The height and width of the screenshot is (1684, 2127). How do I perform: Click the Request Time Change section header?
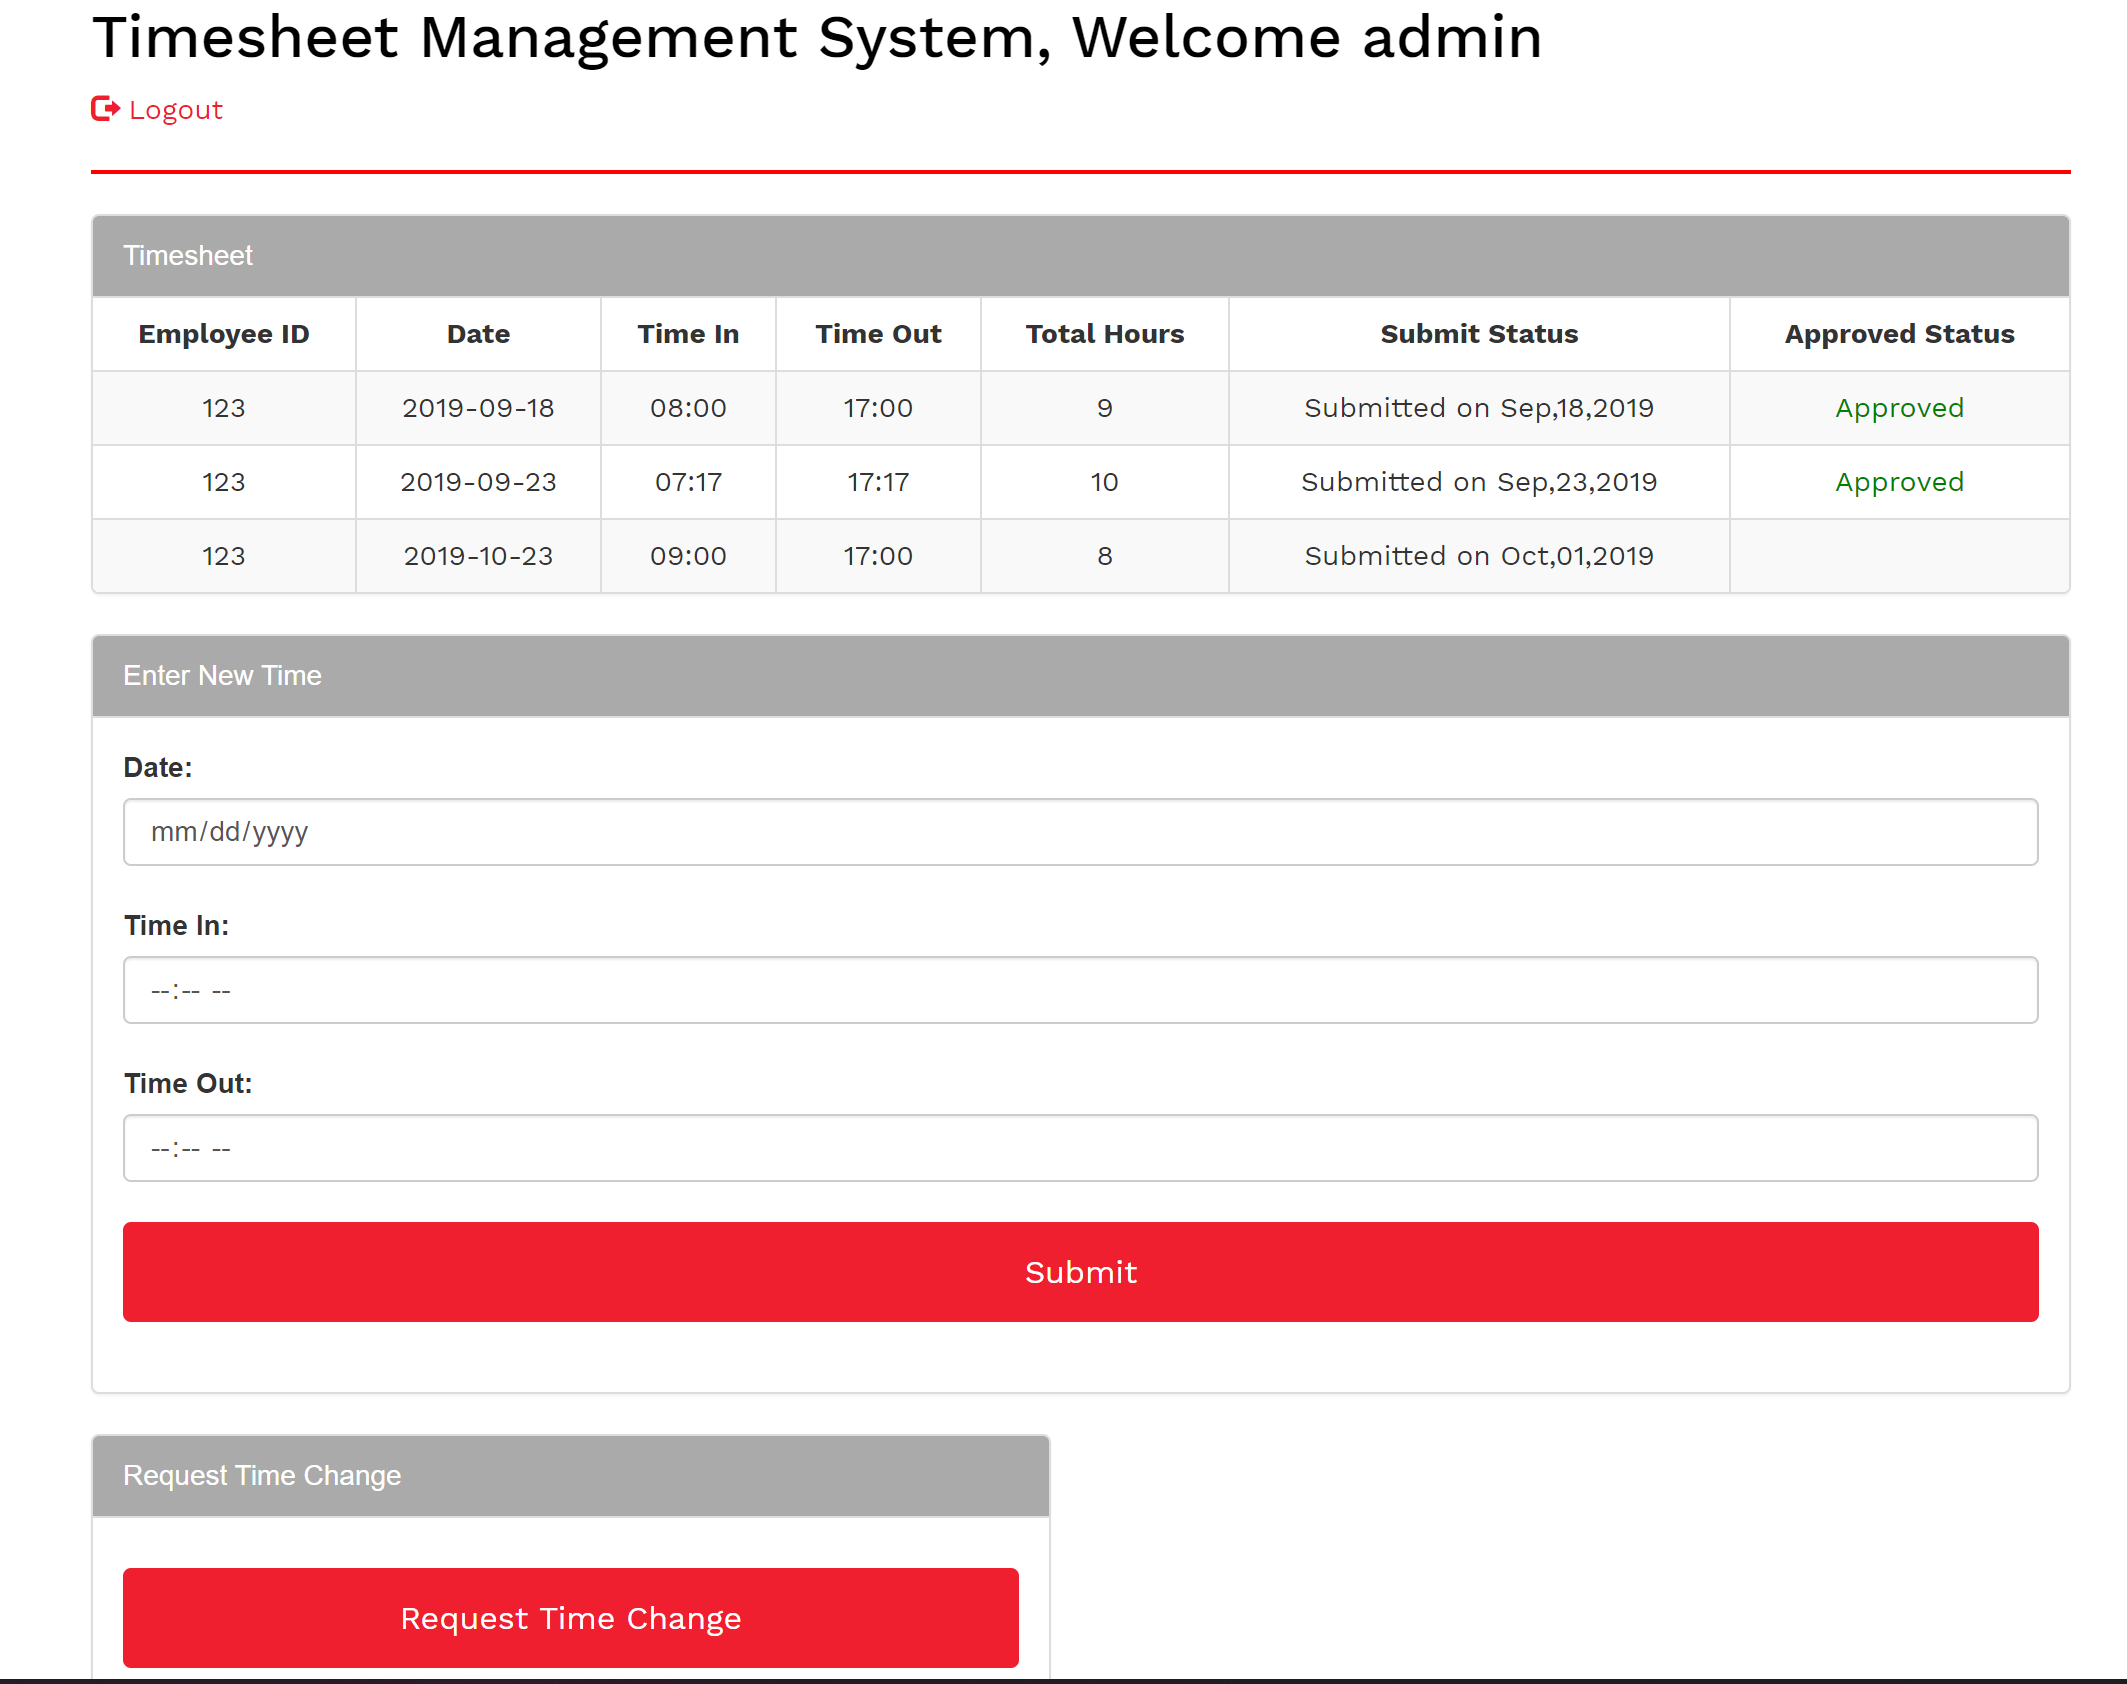(x=262, y=1475)
